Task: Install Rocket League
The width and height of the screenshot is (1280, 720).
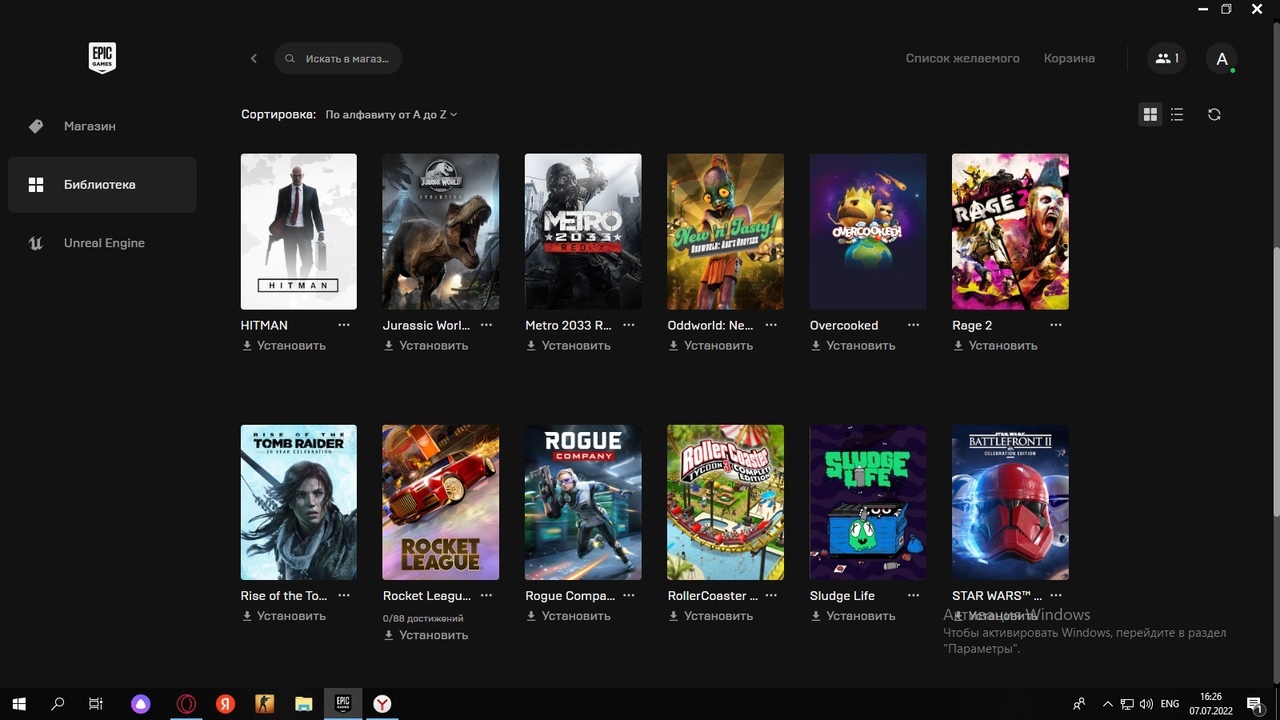Action: click(x=426, y=635)
